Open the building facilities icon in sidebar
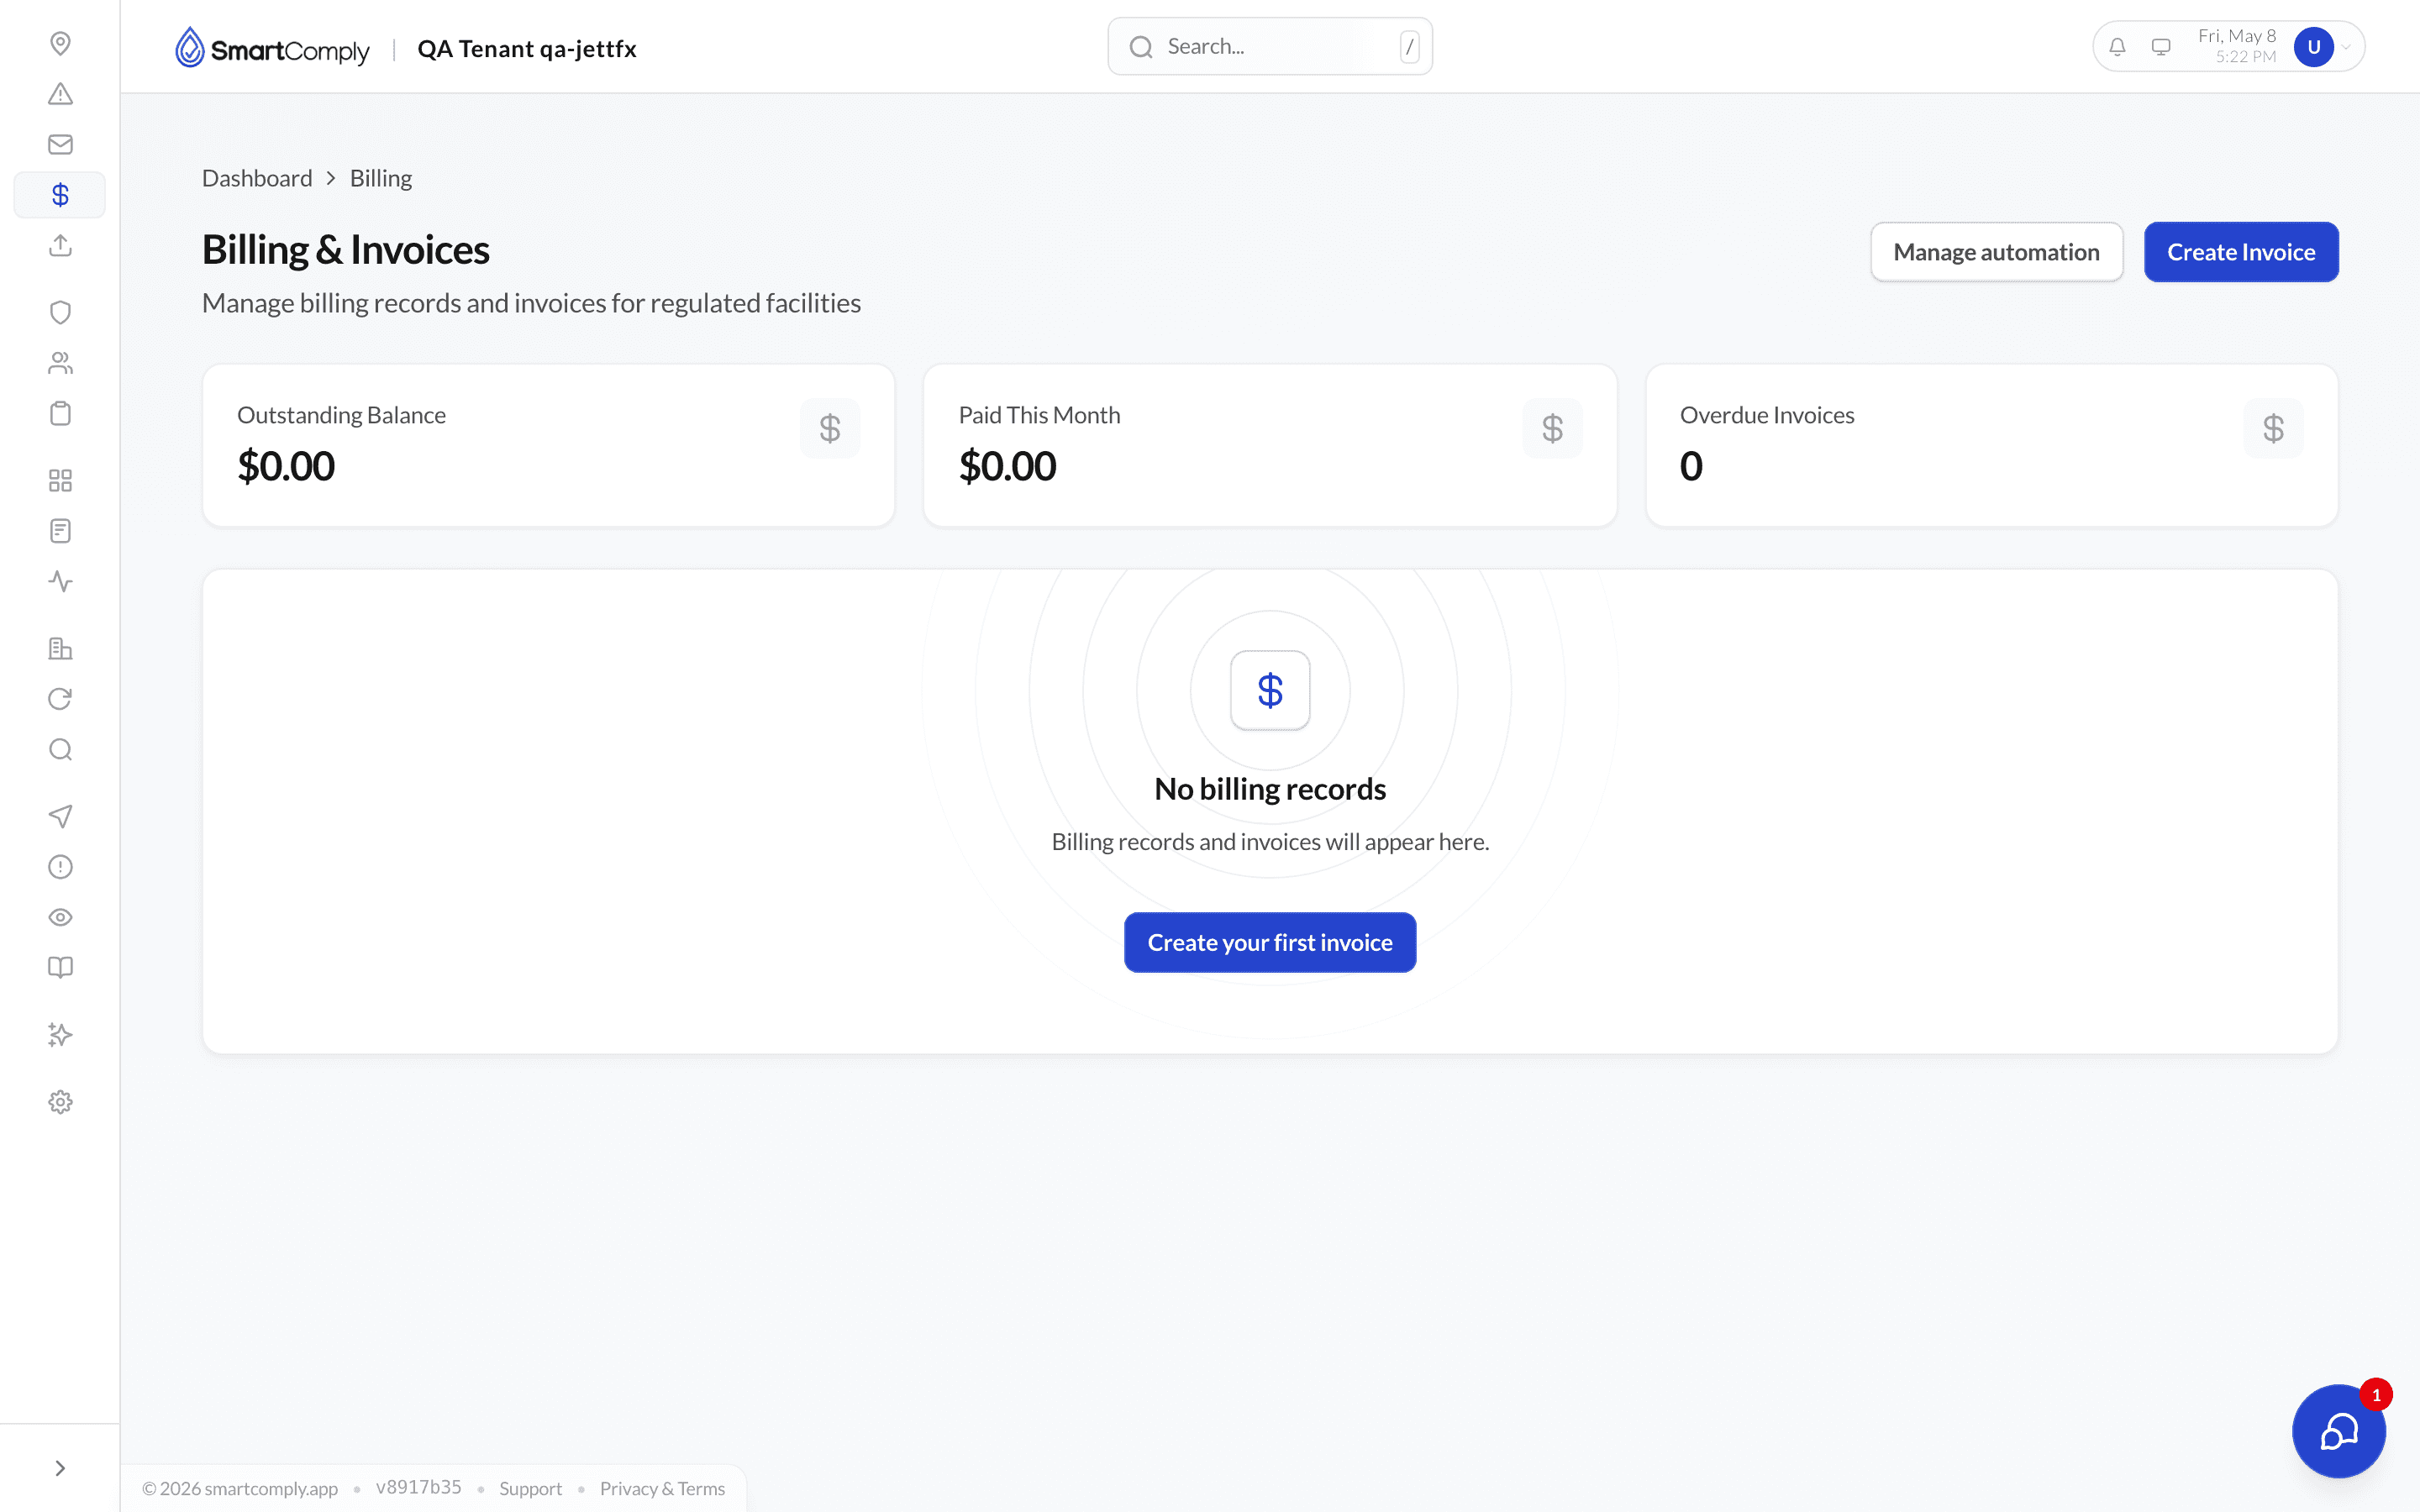The image size is (2420, 1512). pos(60,648)
